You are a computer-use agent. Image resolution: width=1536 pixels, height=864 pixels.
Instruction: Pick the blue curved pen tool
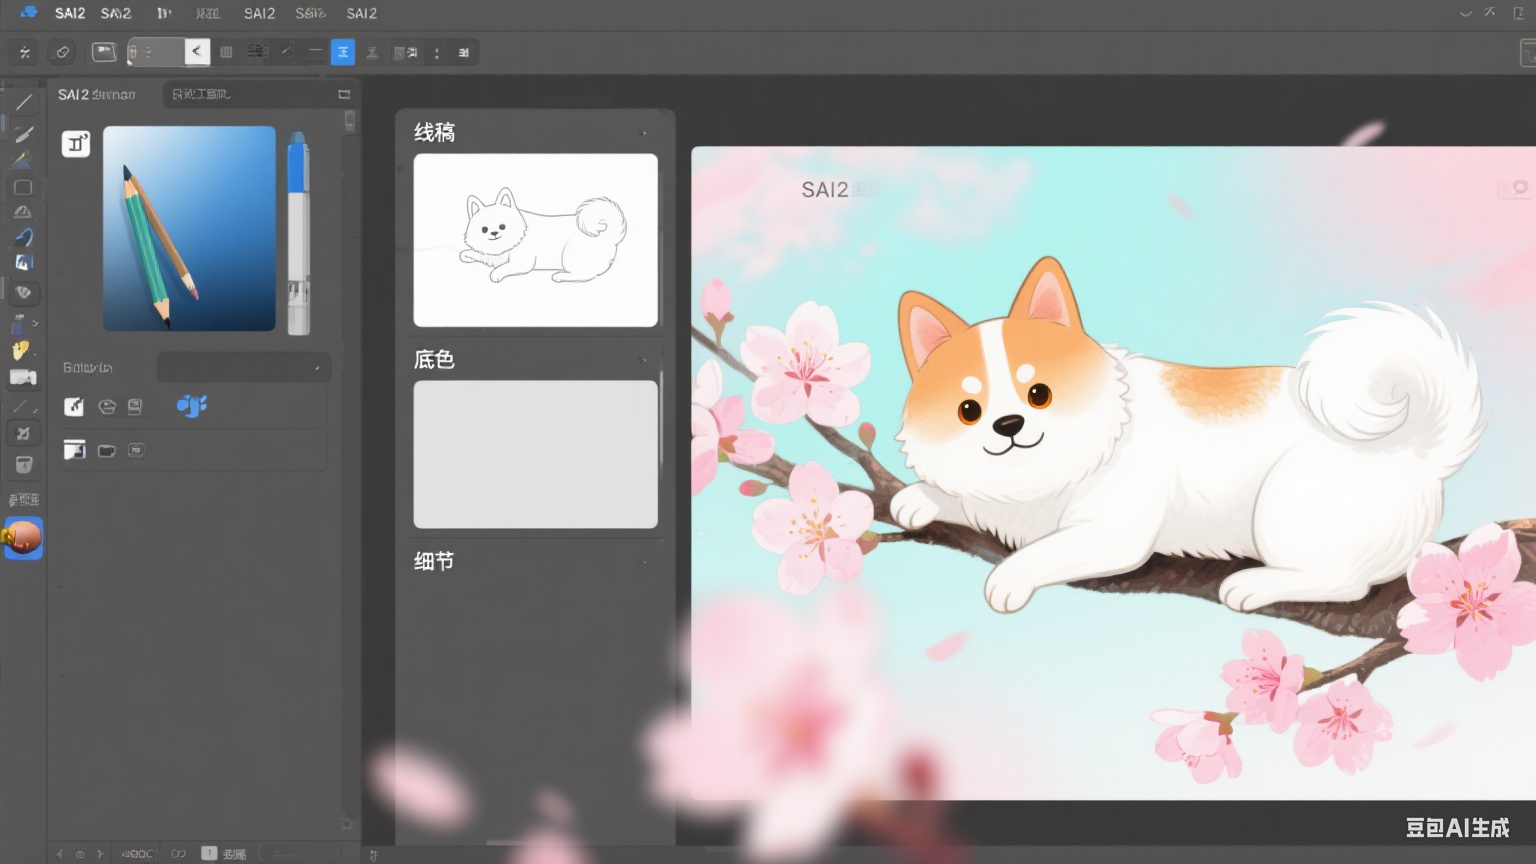[x=24, y=237]
